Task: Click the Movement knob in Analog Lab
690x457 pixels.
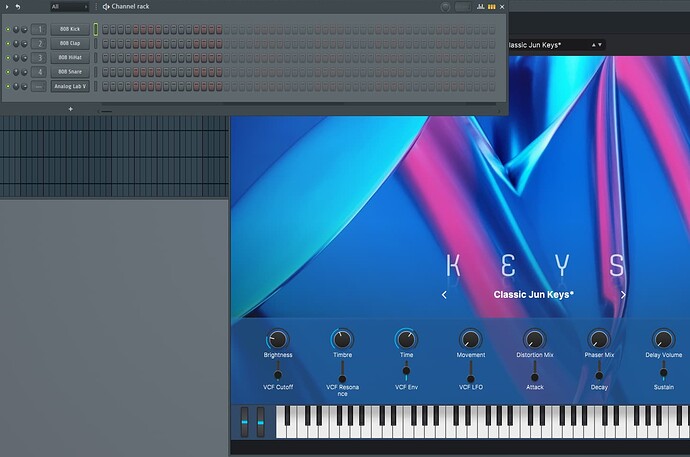Action: pyautogui.click(x=470, y=340)
